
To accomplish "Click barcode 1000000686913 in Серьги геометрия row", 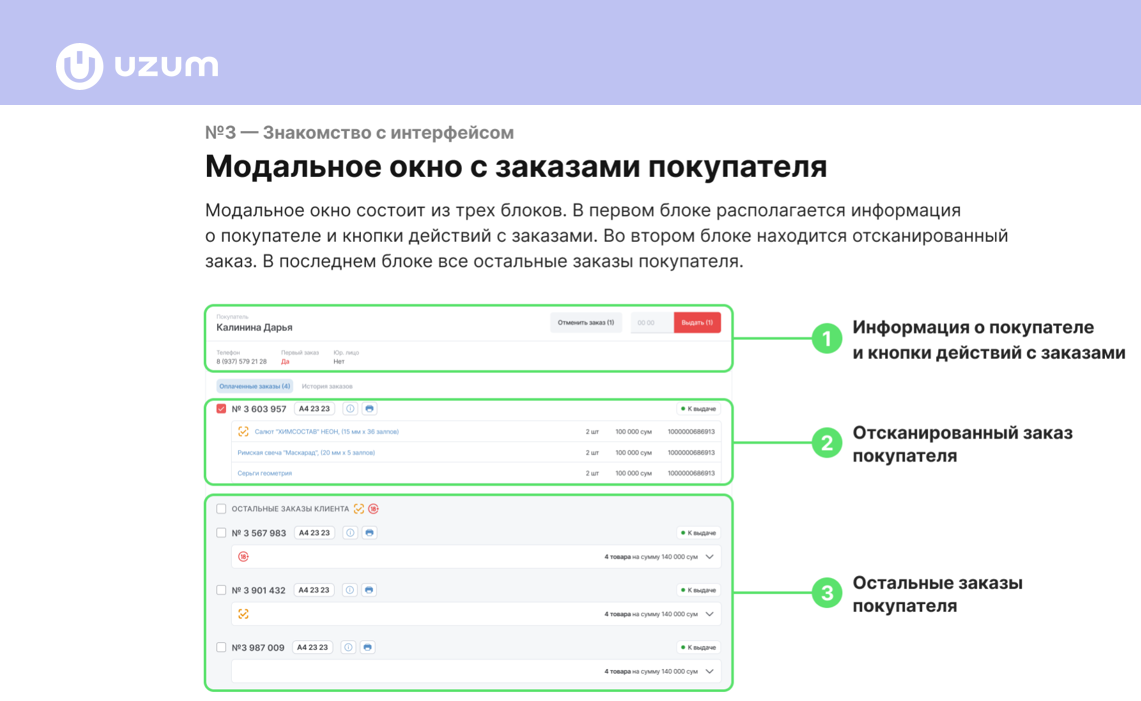I will 691,473.
